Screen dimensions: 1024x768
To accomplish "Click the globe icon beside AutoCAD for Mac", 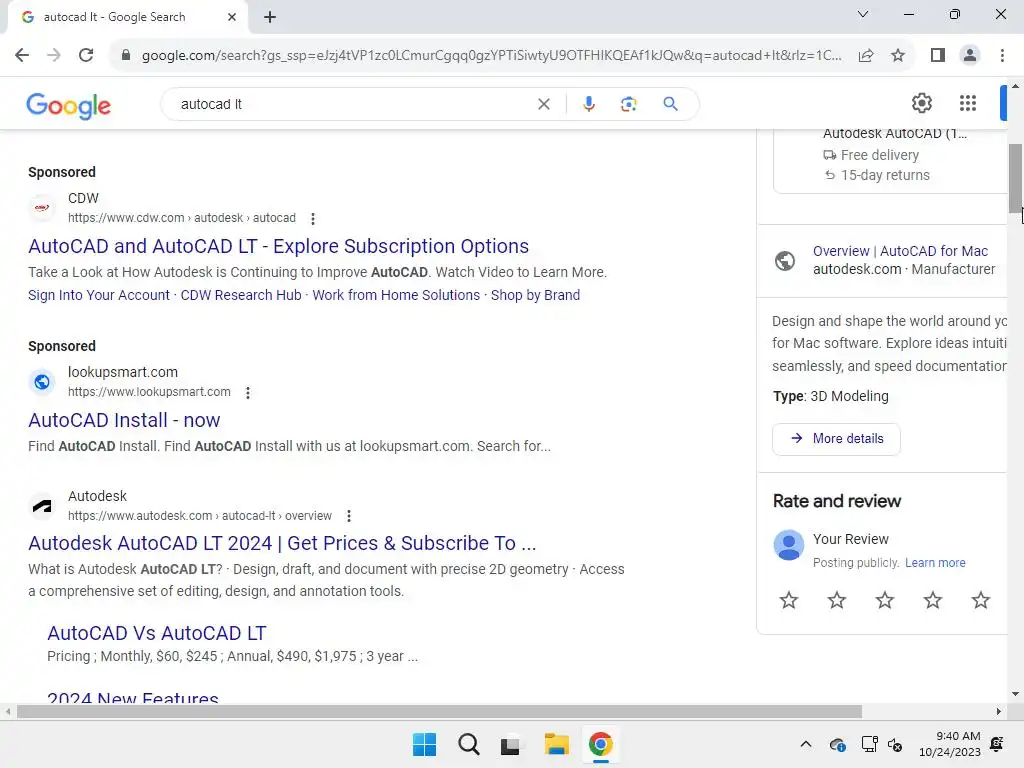I will coord(785,261).
